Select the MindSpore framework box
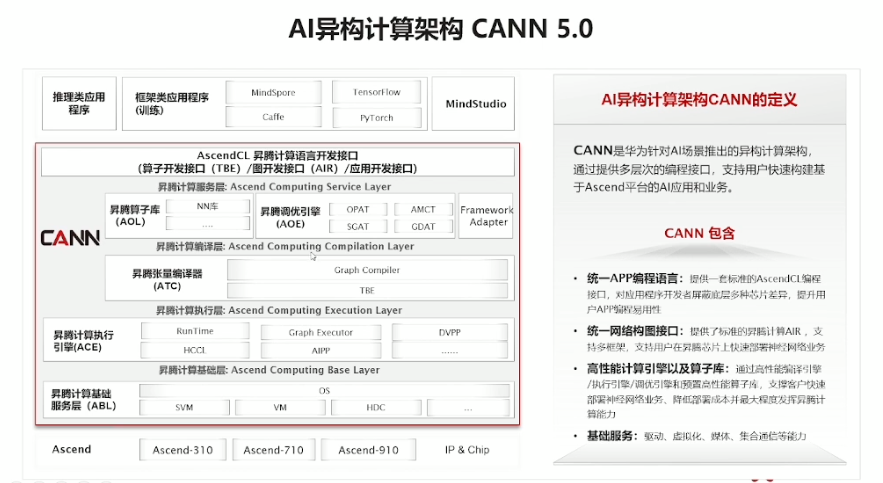 (x=273, y=92)
